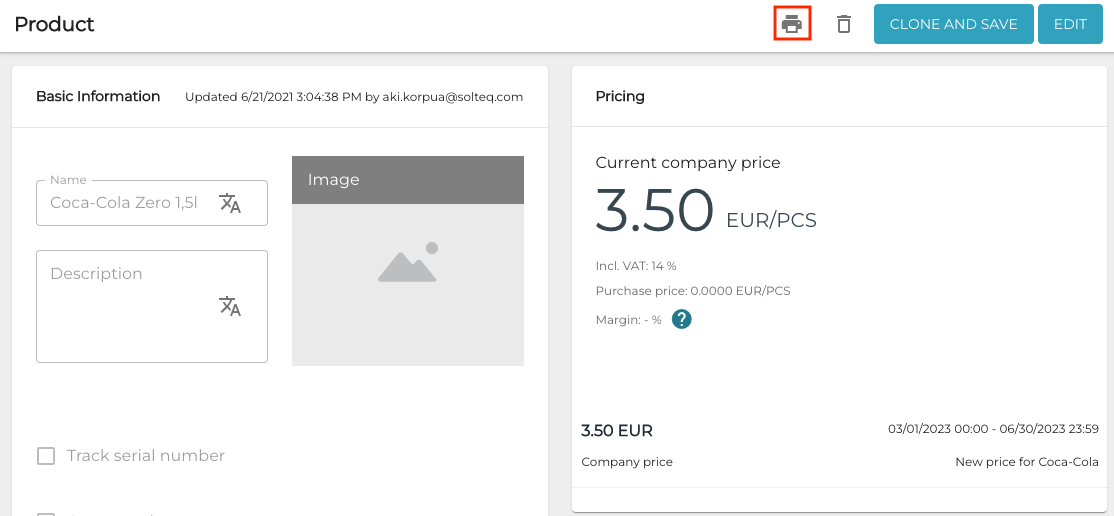Open product editing with EDIT button
1114x516 pixels.
point(1069,24)
